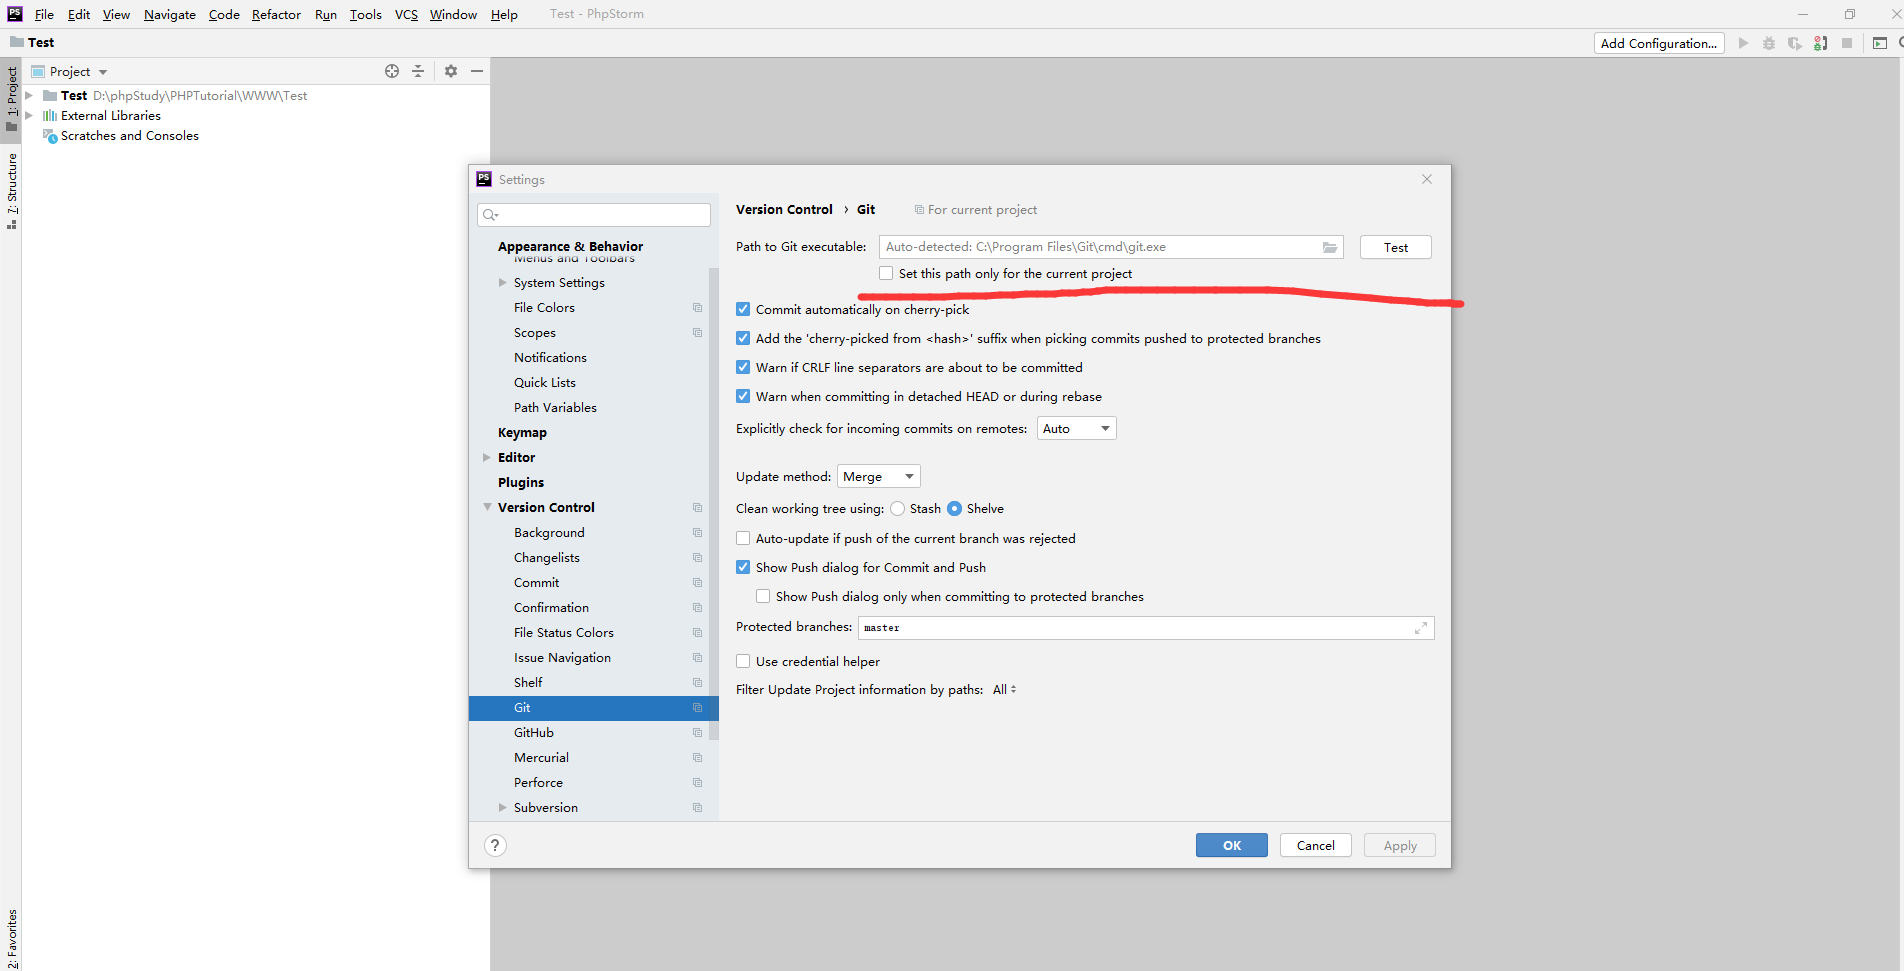Click the Run arrow icon in toolbar
Image resolution: width=1904 pixels, height=971 pixels.
click(1743, 43)
